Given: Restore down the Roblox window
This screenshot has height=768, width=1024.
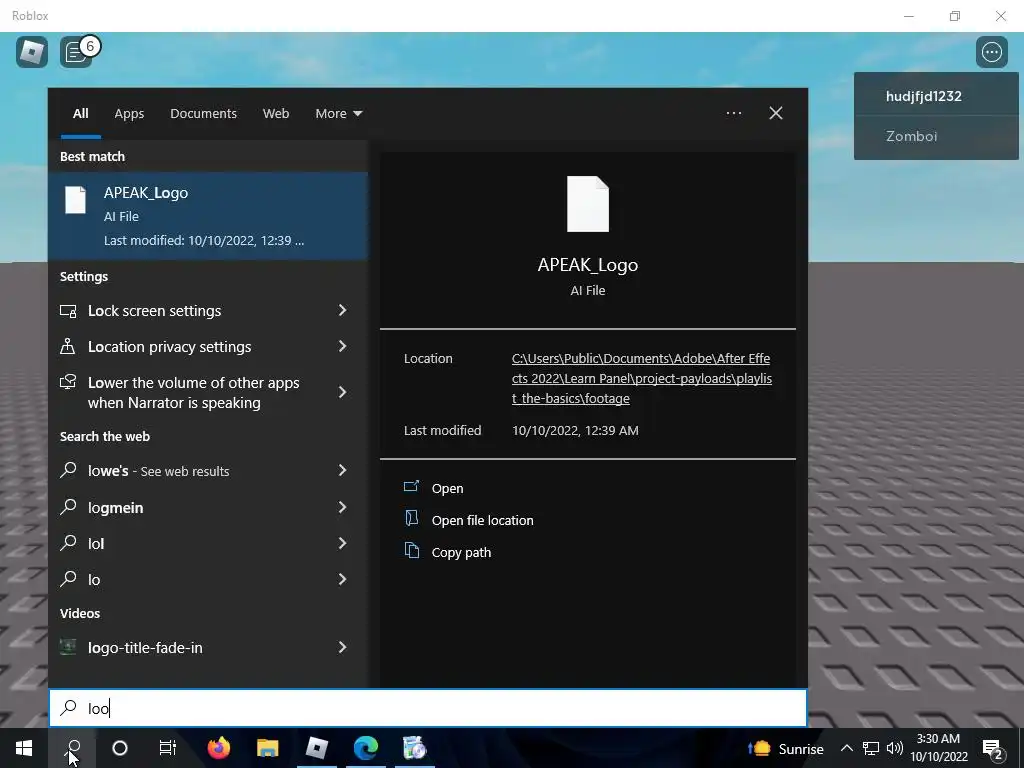Looking at the screenshot, I should click(955, 16).
